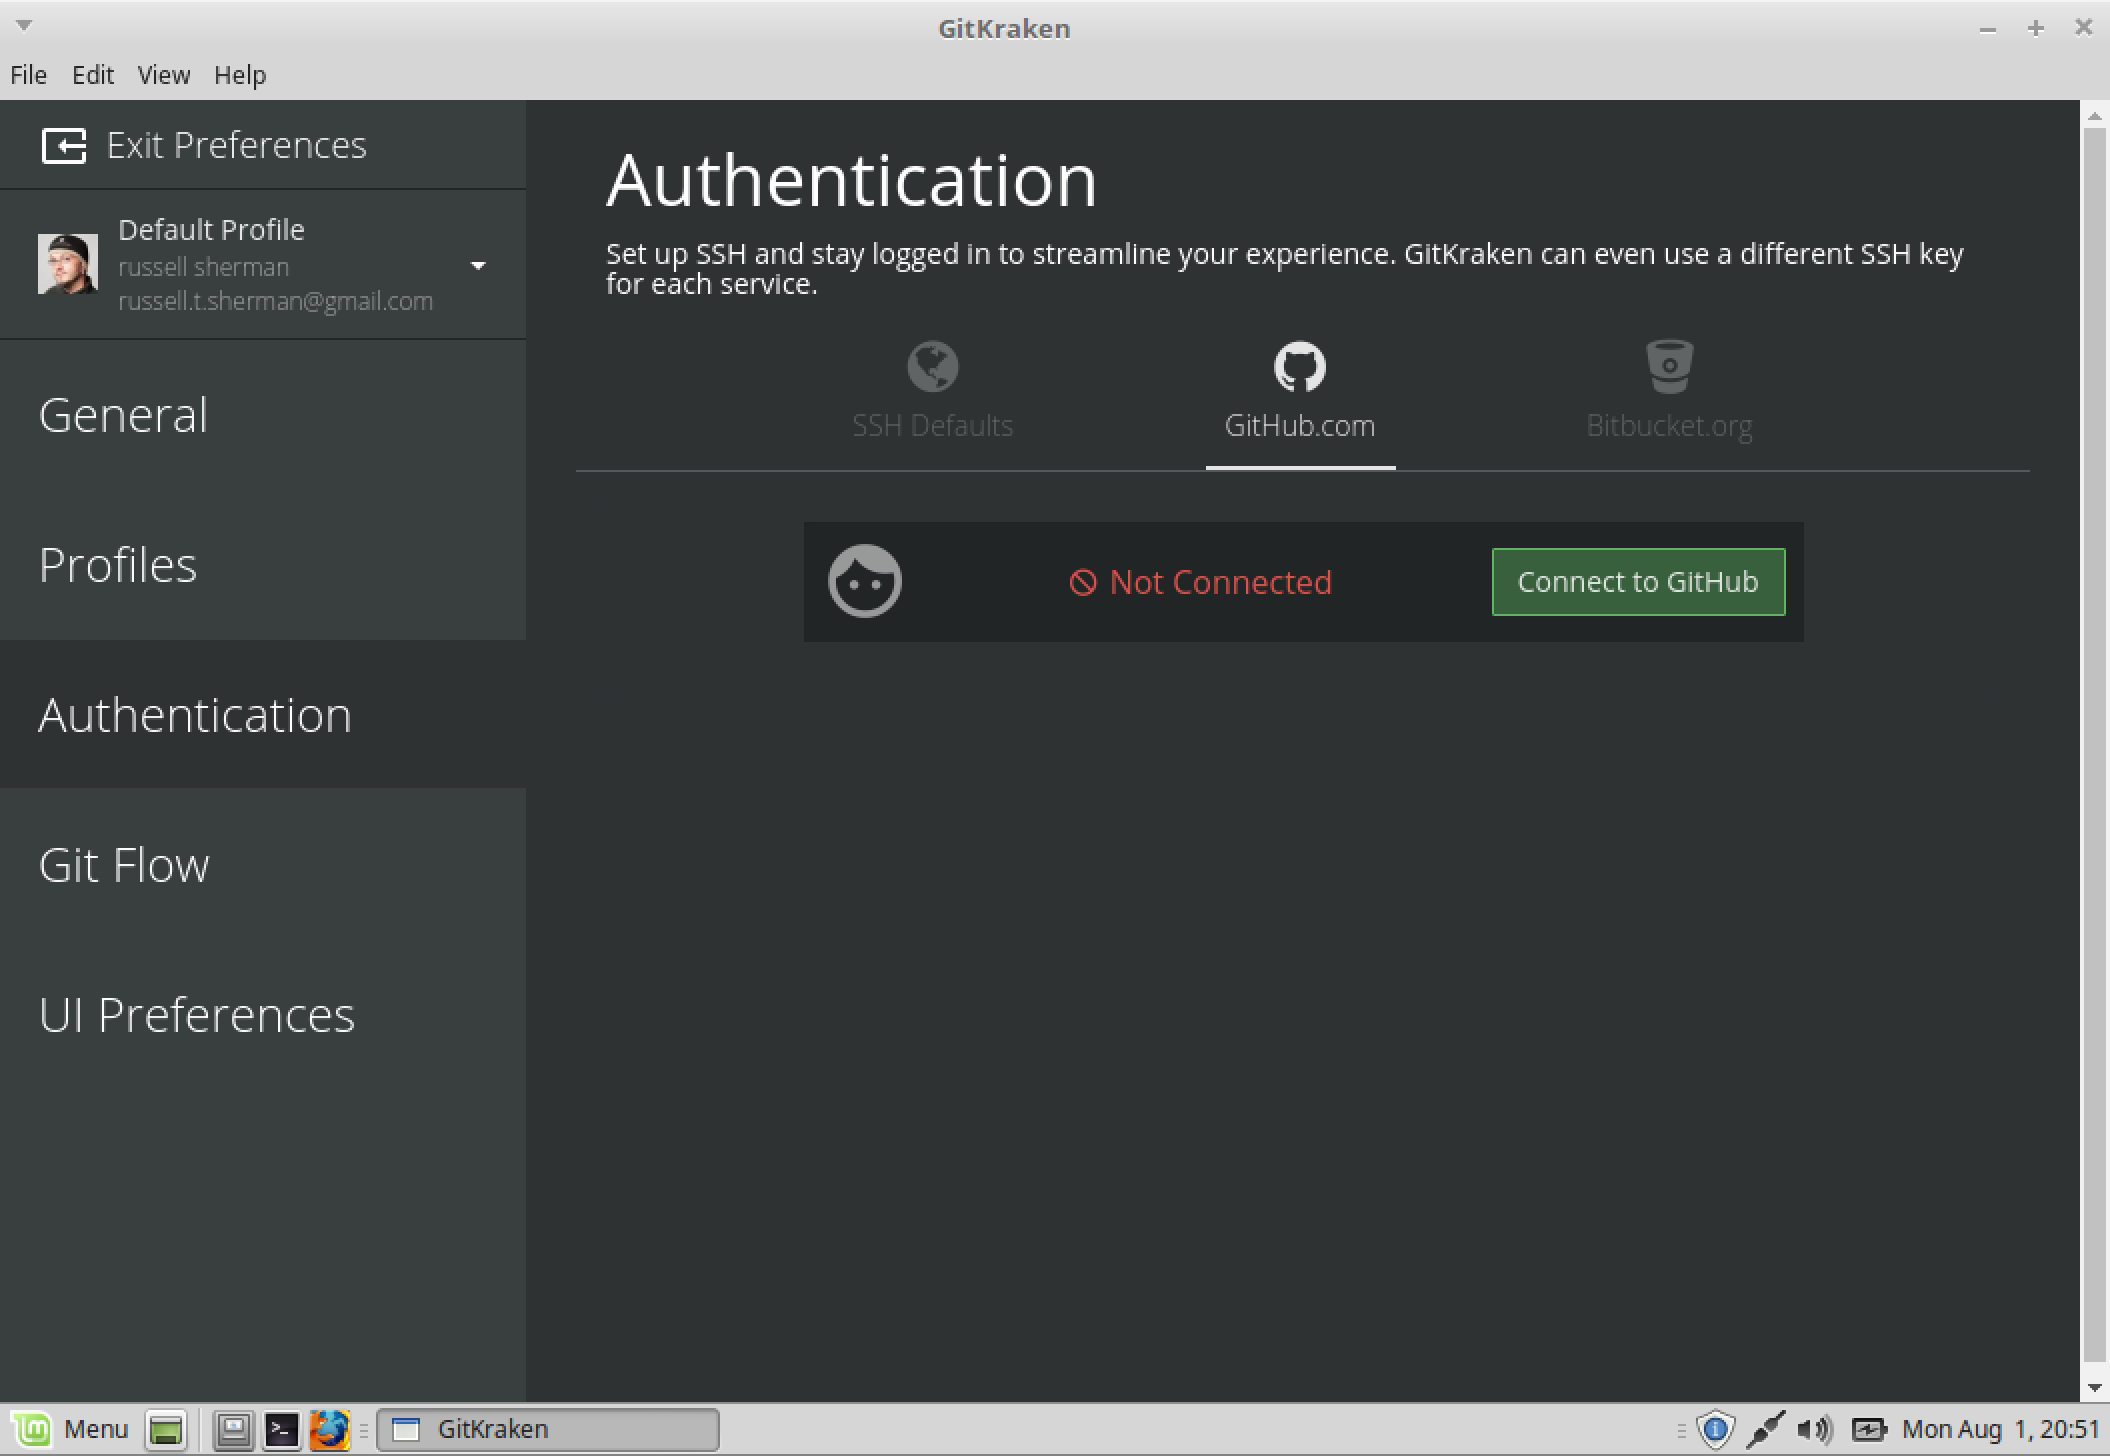The image size is (2110, 1456).
Task: Switch to the SSH Defaults tab label
Action: point(932,426)
